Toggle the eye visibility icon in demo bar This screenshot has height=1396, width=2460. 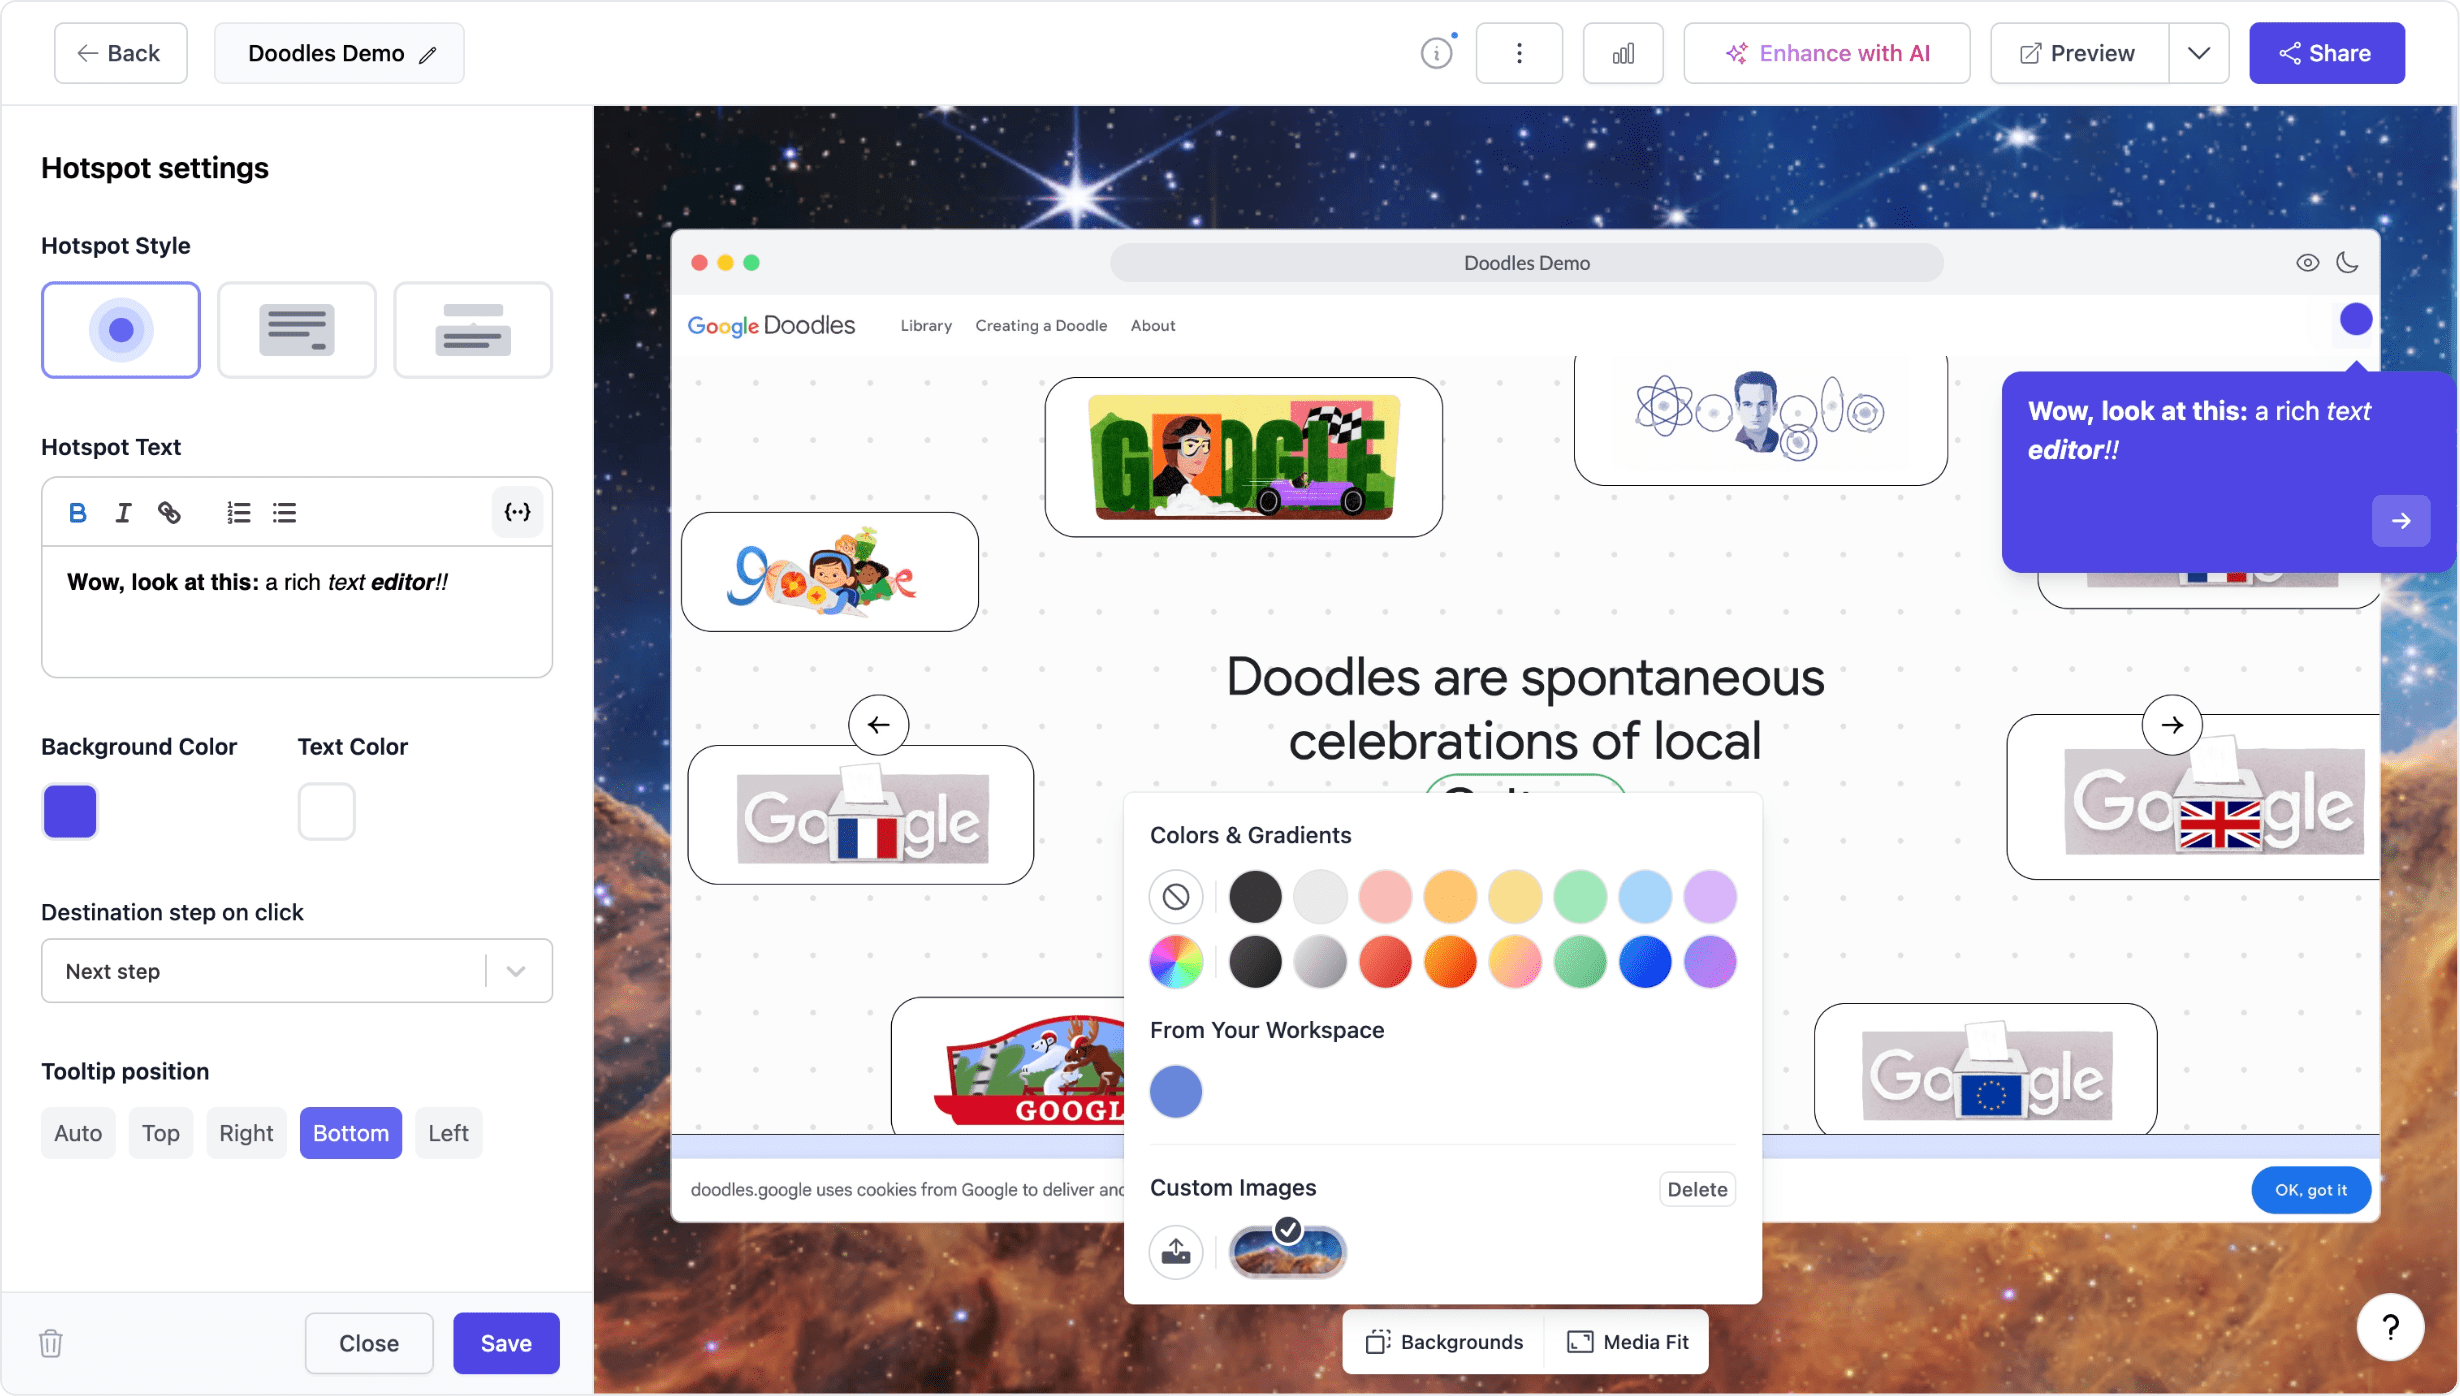point(2307,263)
